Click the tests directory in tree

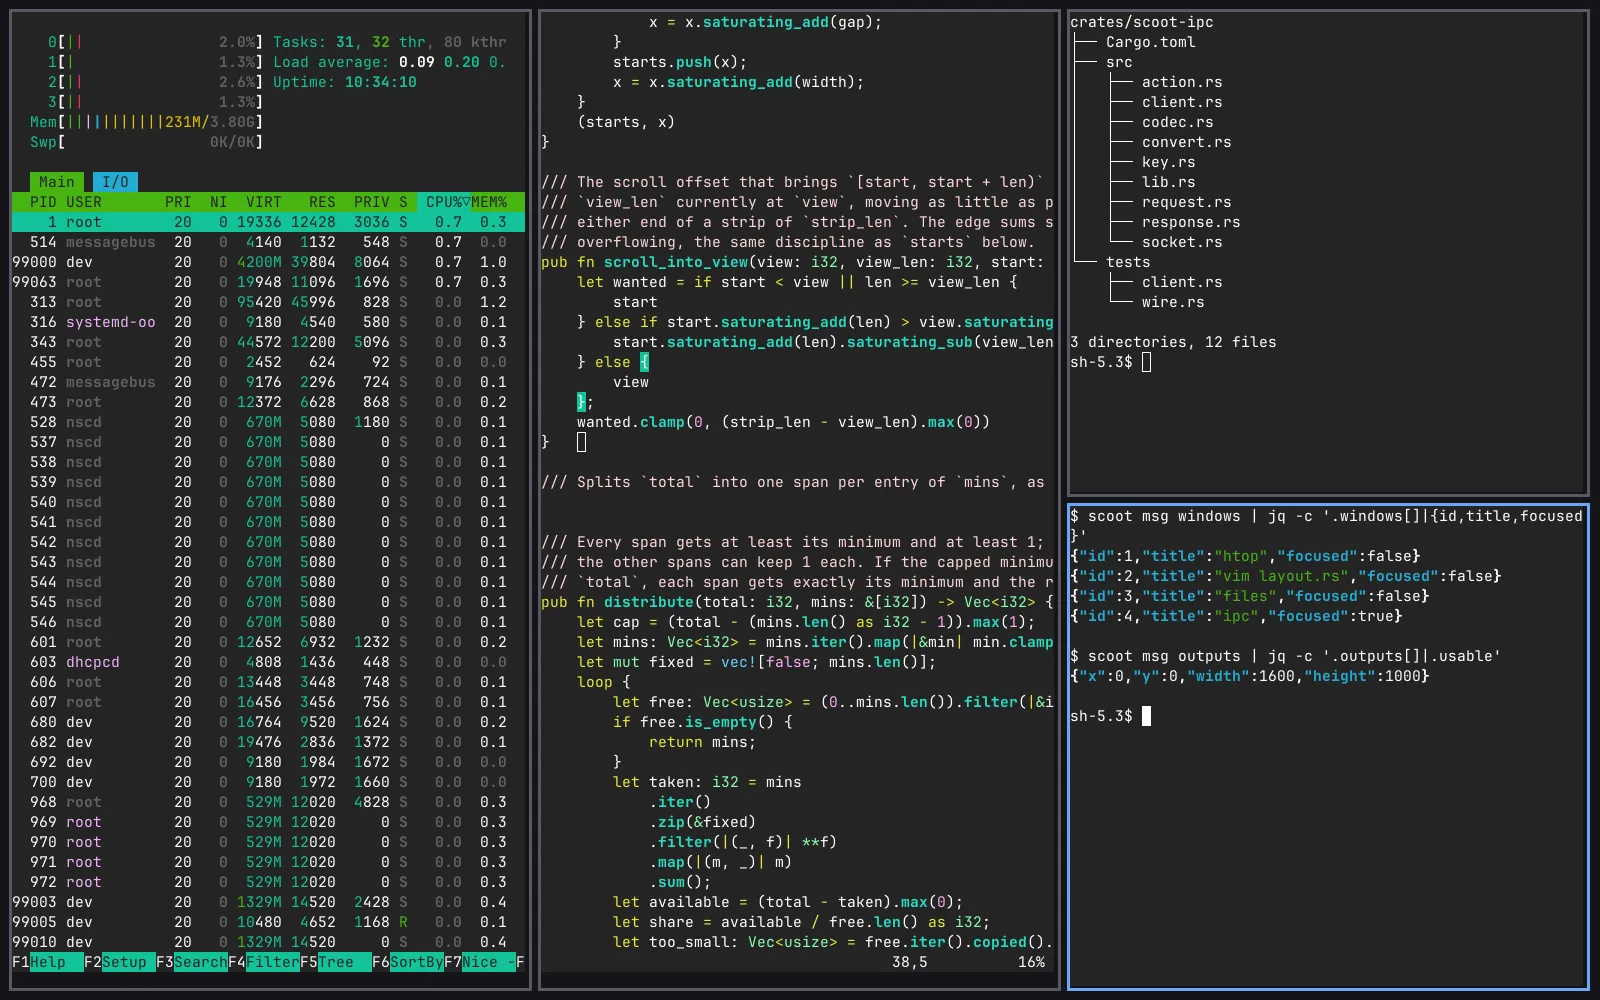click(1128, 262)
